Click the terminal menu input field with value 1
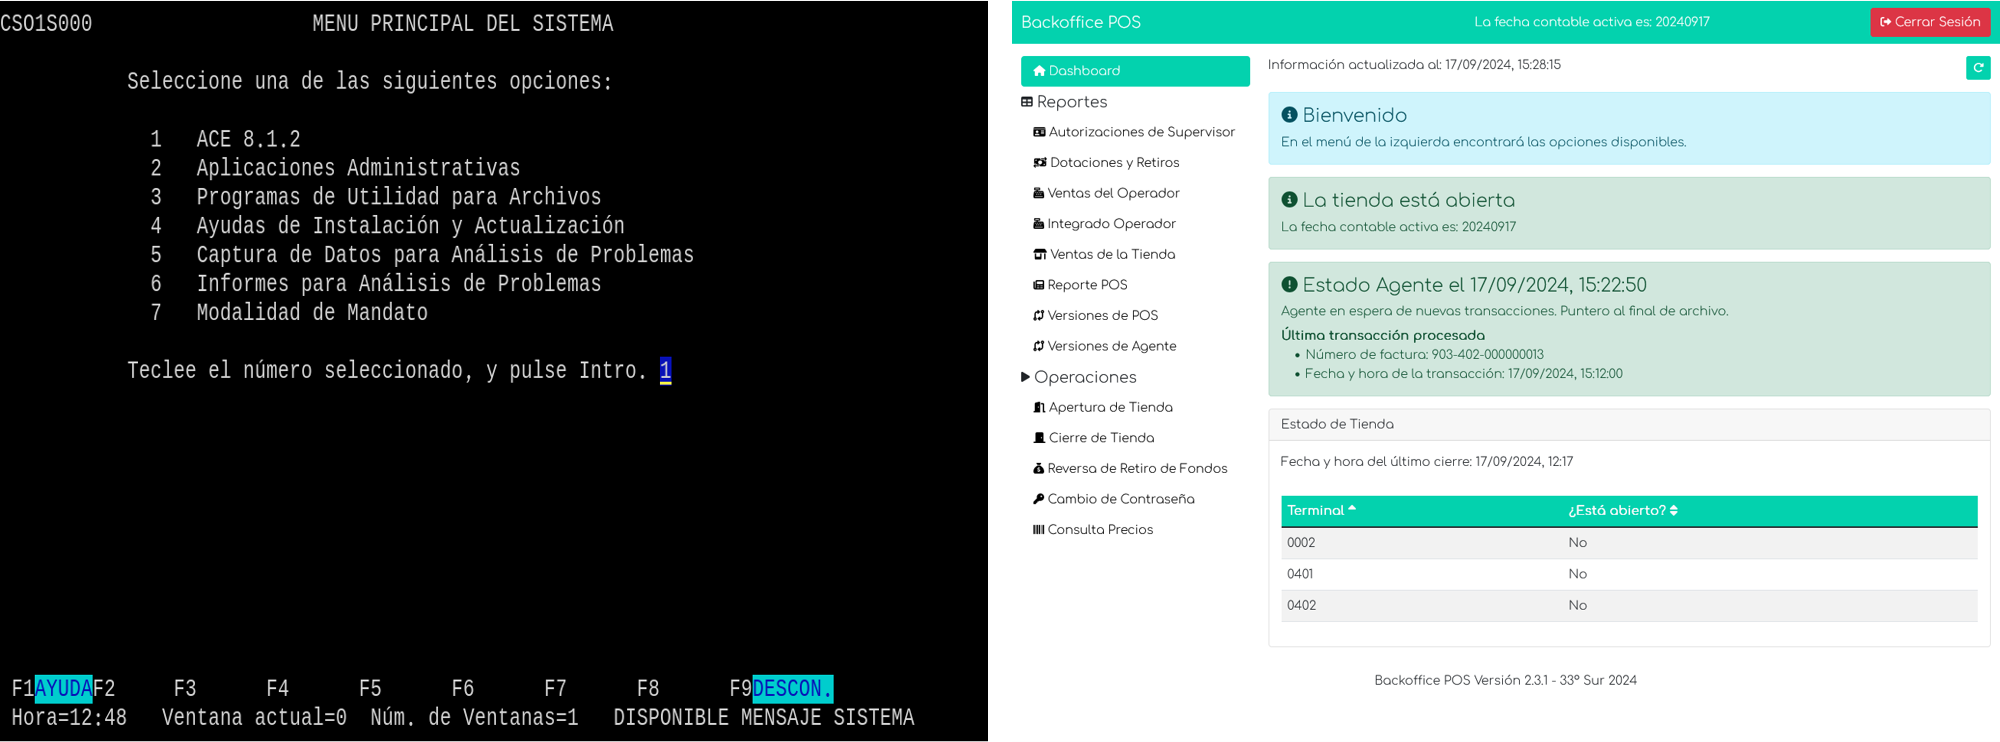 coord(665,371)
